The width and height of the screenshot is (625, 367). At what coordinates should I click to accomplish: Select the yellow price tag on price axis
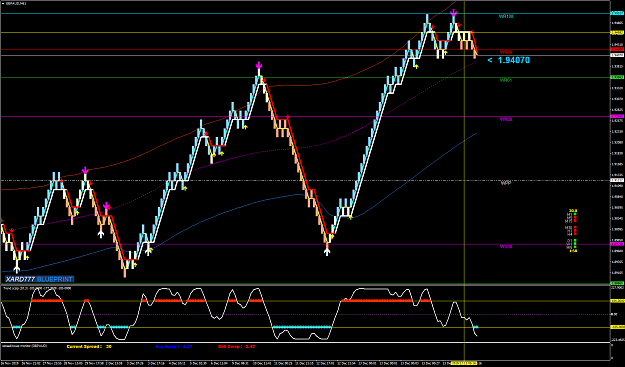[617, 33]
